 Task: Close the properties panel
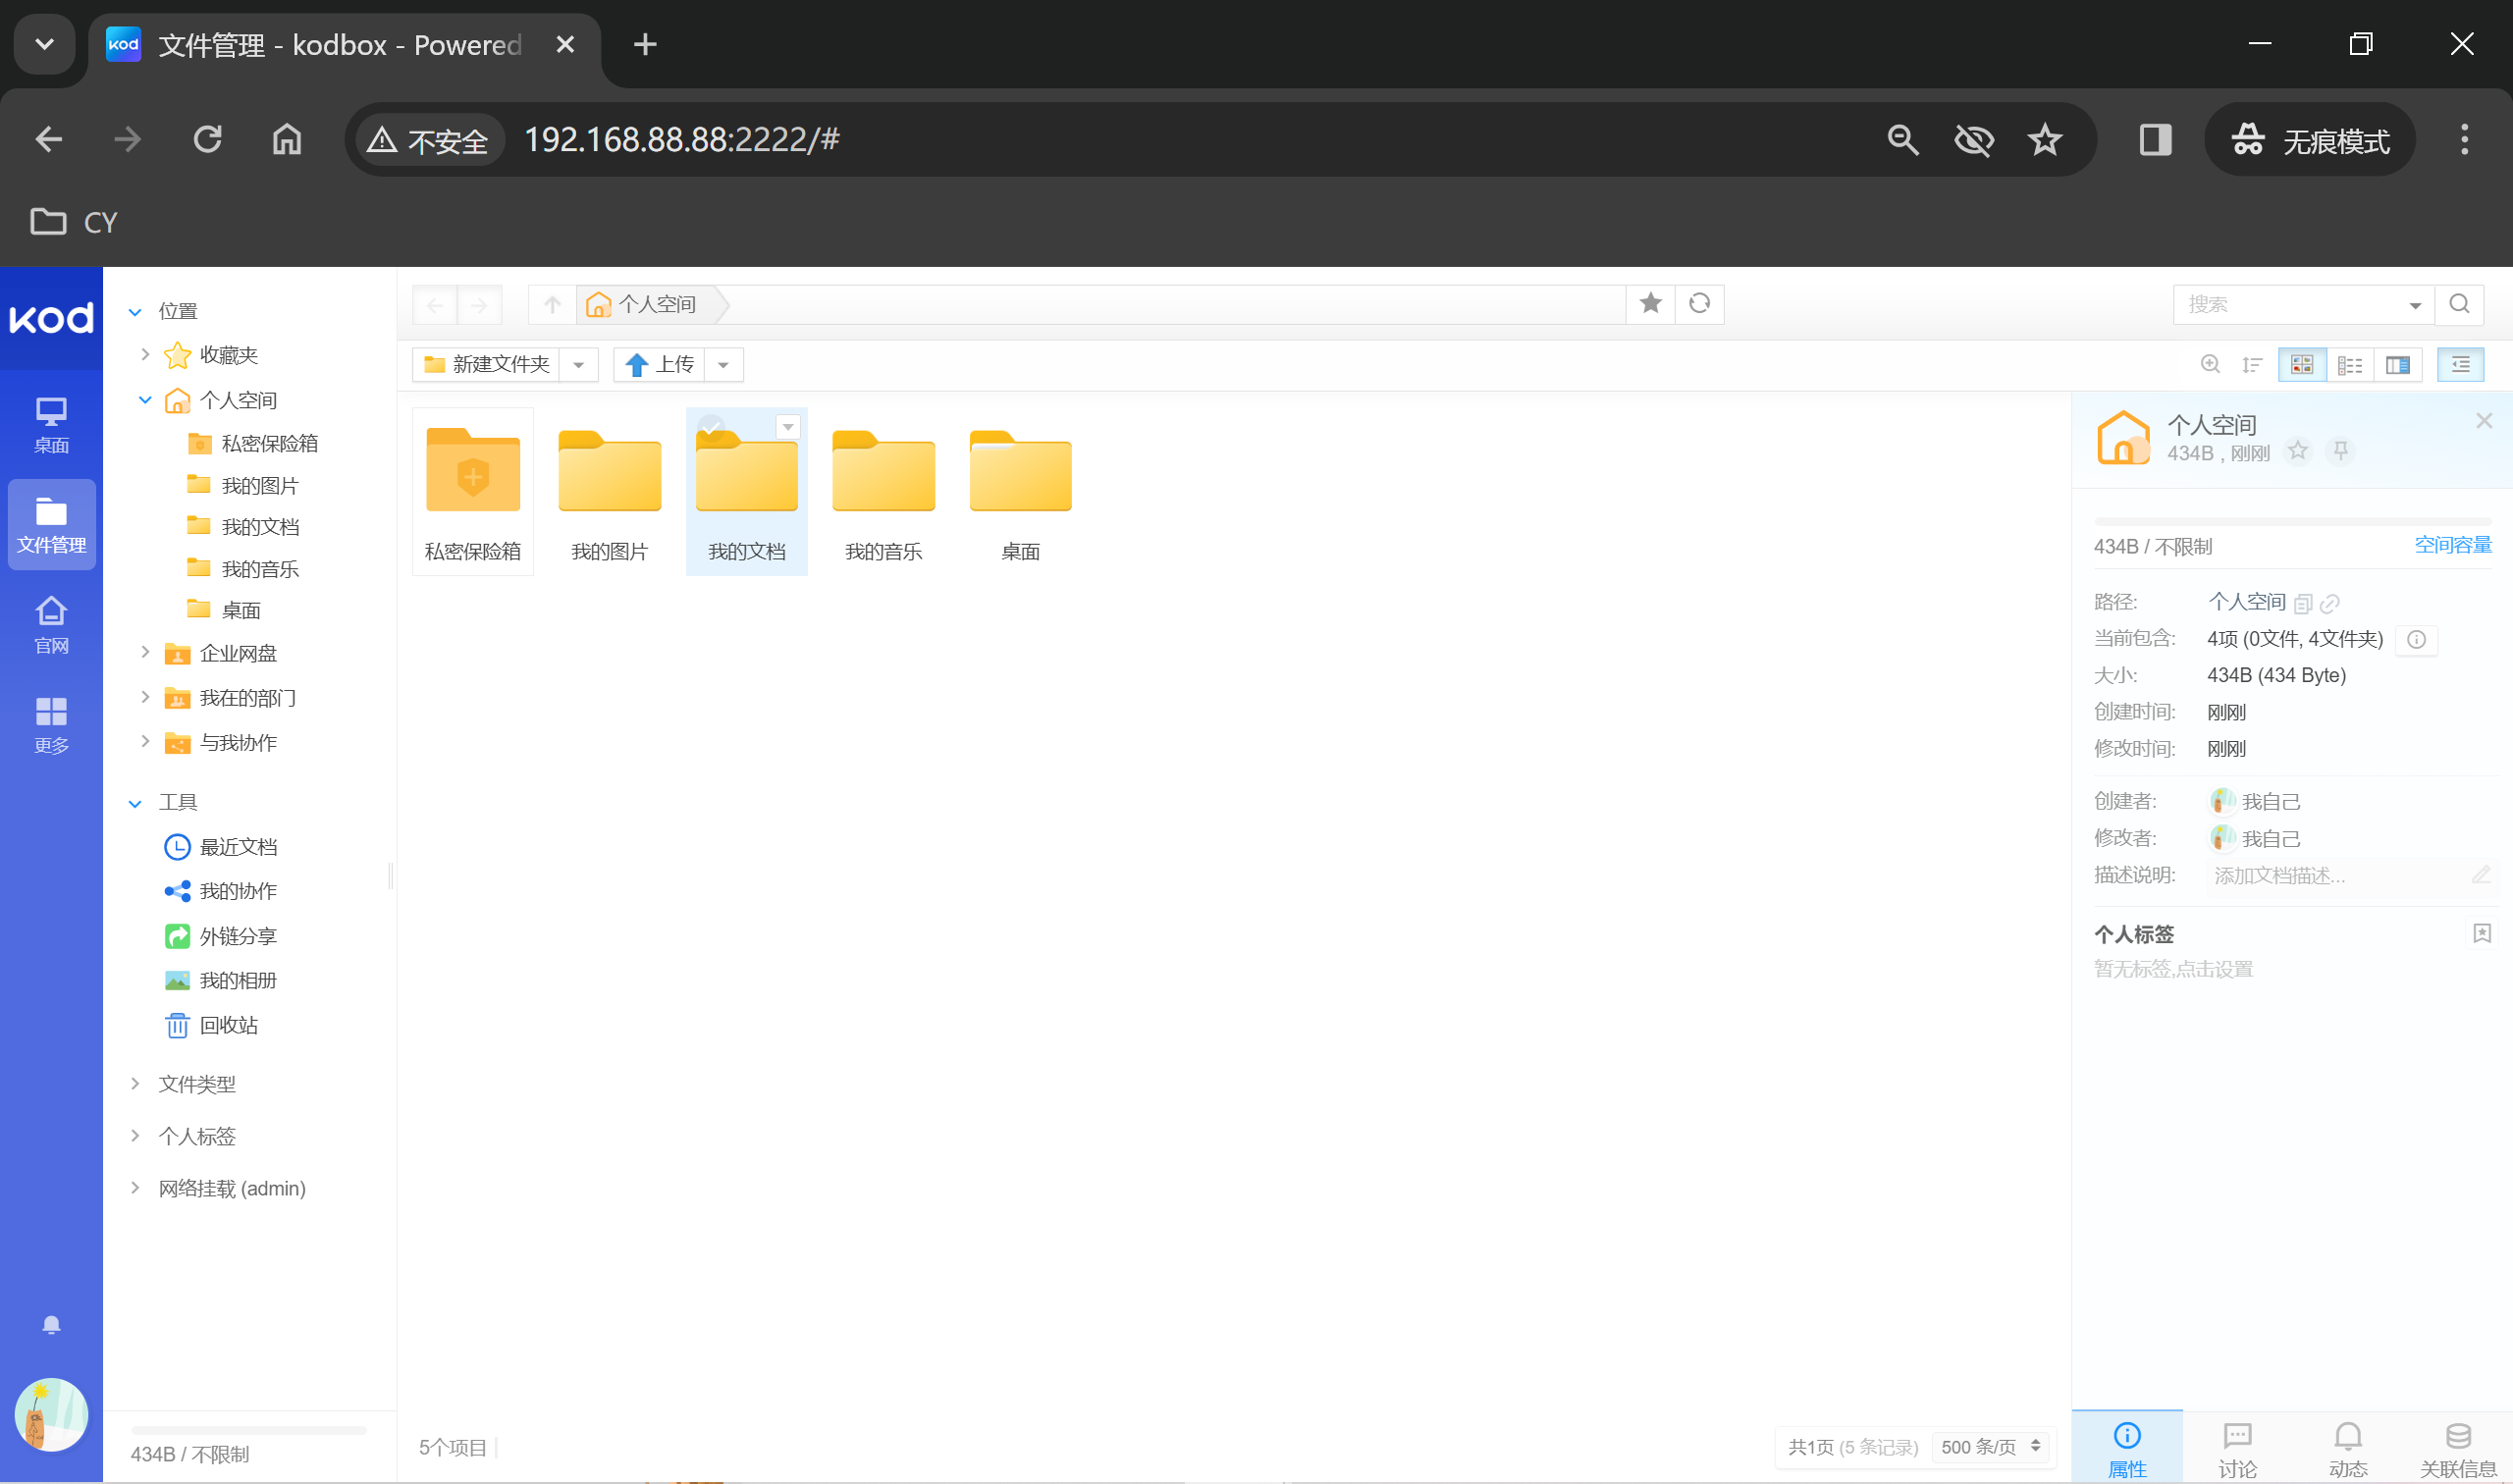click(x=2483, y=421)
